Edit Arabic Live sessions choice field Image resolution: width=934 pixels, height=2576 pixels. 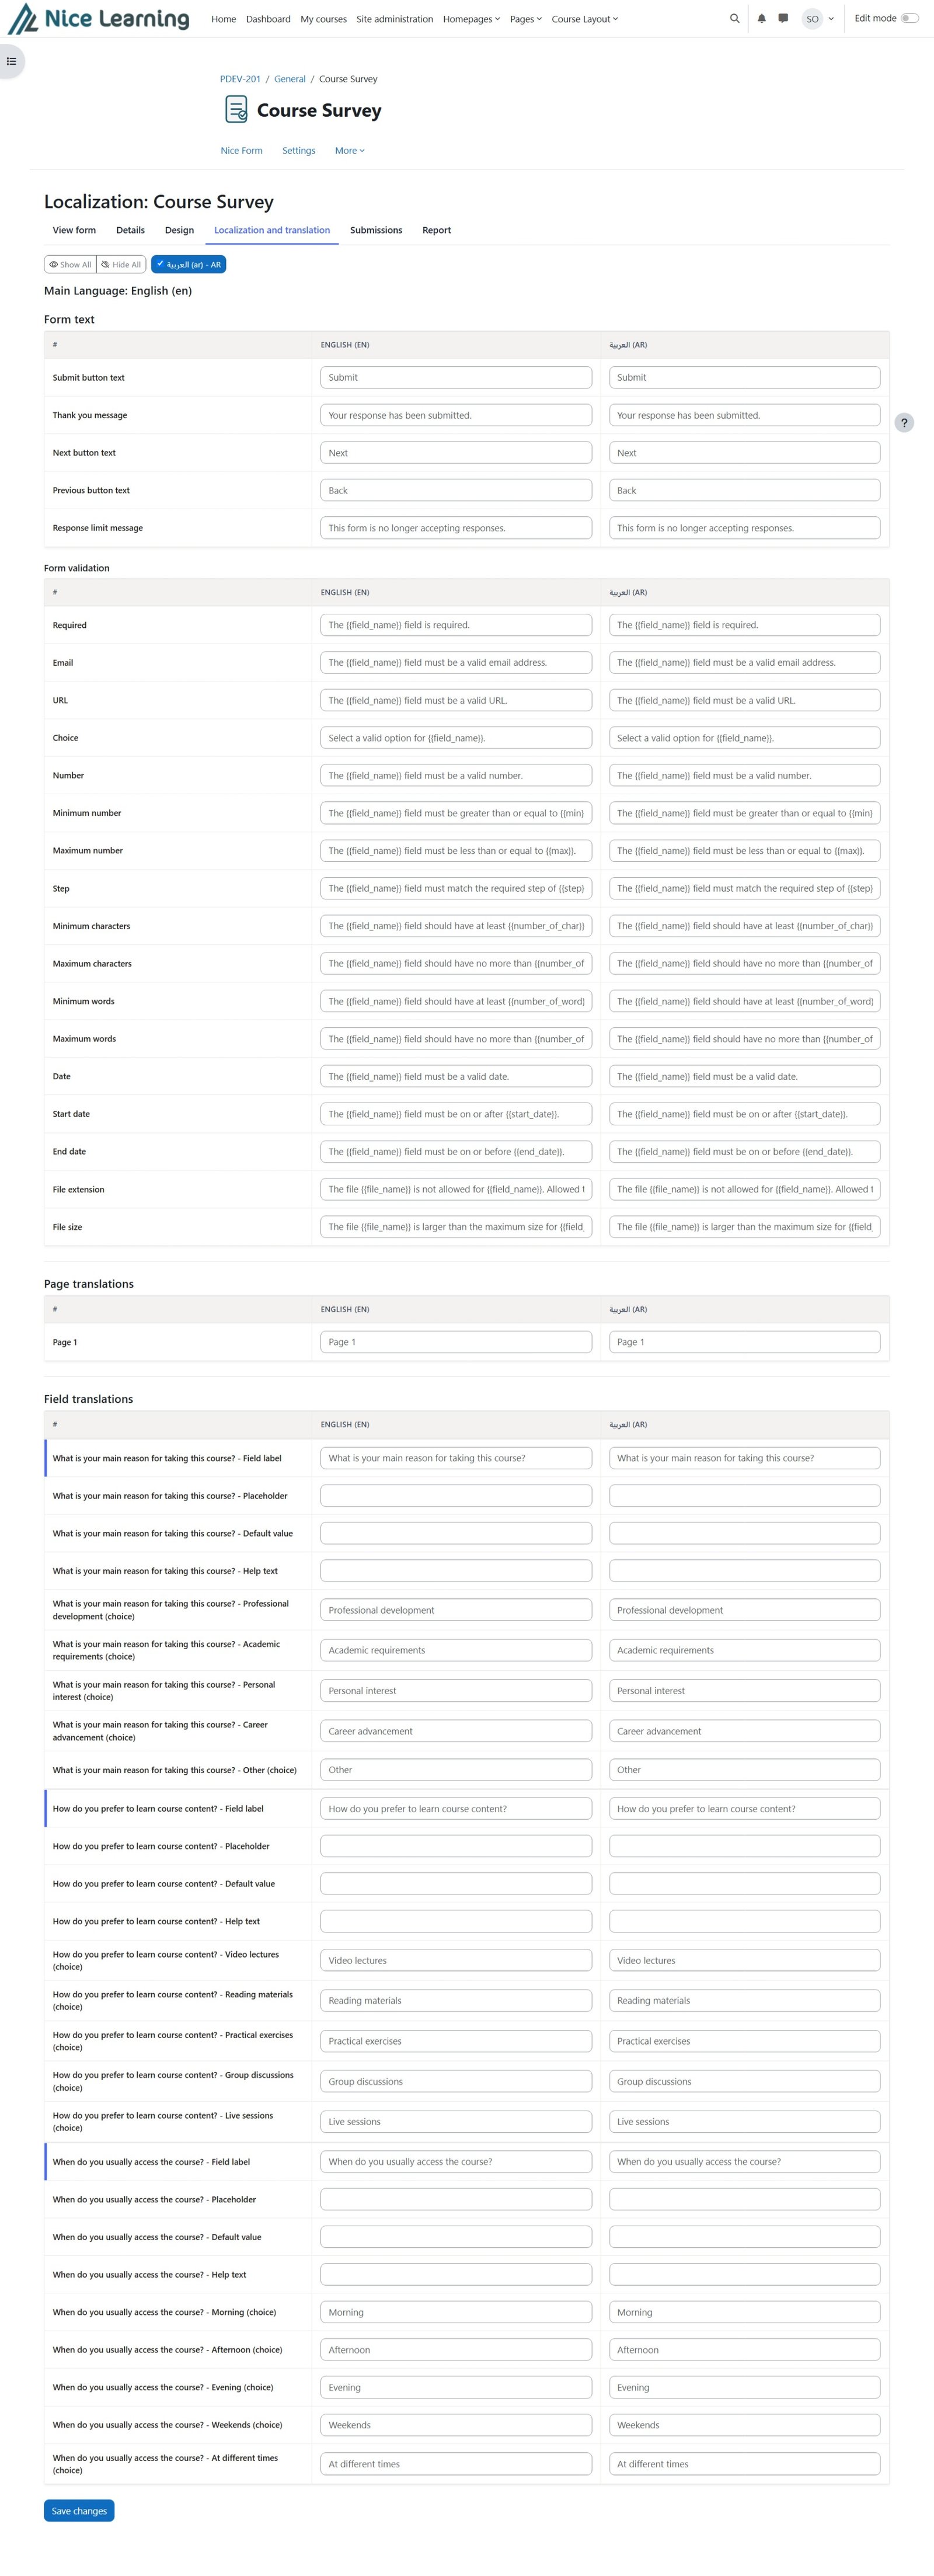[744, 2121]
